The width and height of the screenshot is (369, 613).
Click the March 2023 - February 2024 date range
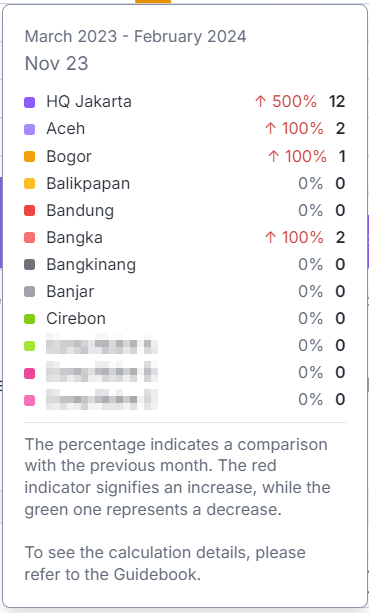[135, 36]
